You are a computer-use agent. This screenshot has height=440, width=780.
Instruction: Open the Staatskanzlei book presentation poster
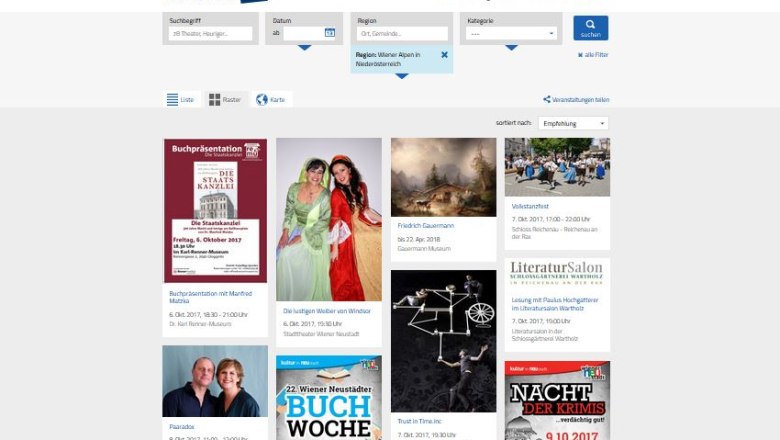pos(215,210)
